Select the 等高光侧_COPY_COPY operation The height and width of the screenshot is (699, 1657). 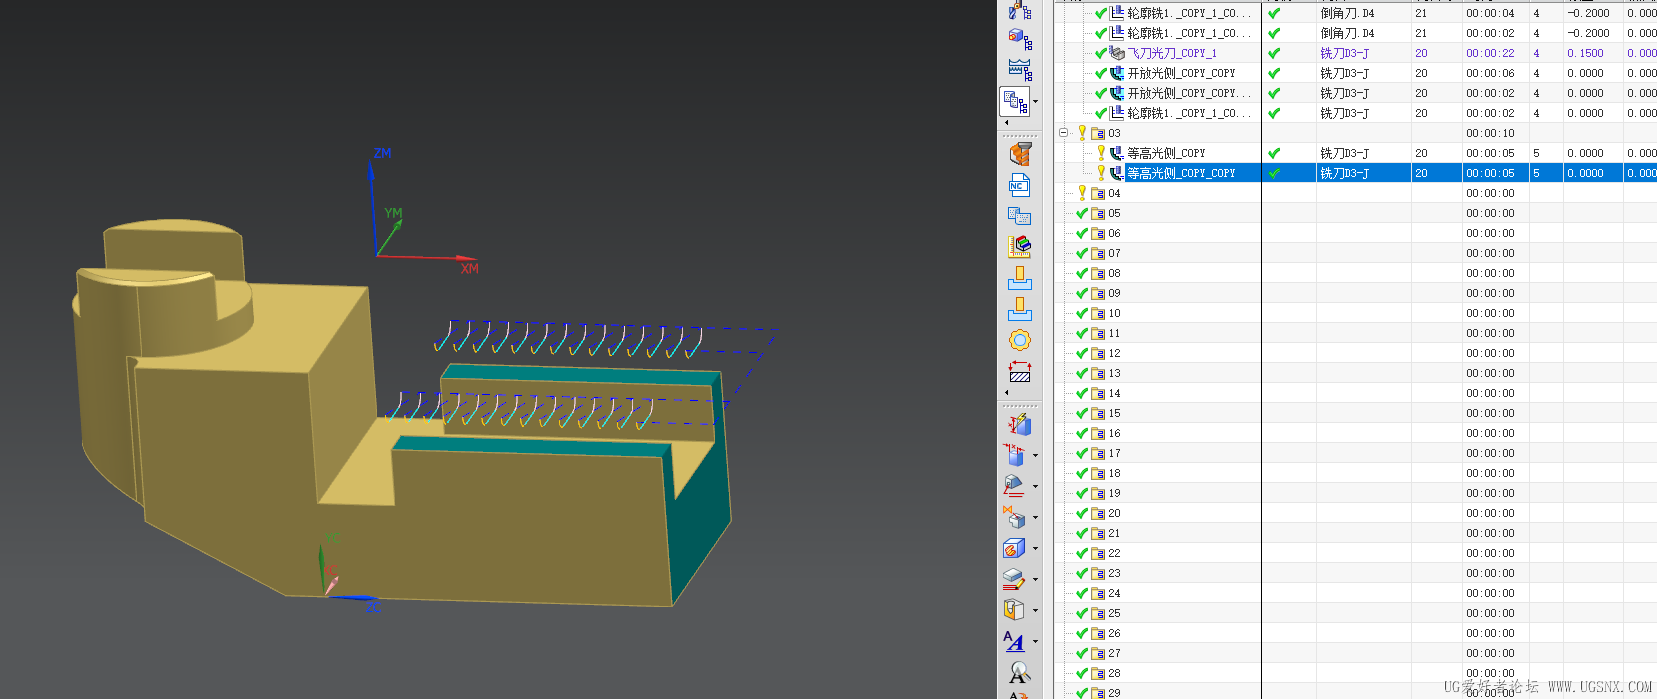pyautogui.click(x=1180, y=173)
